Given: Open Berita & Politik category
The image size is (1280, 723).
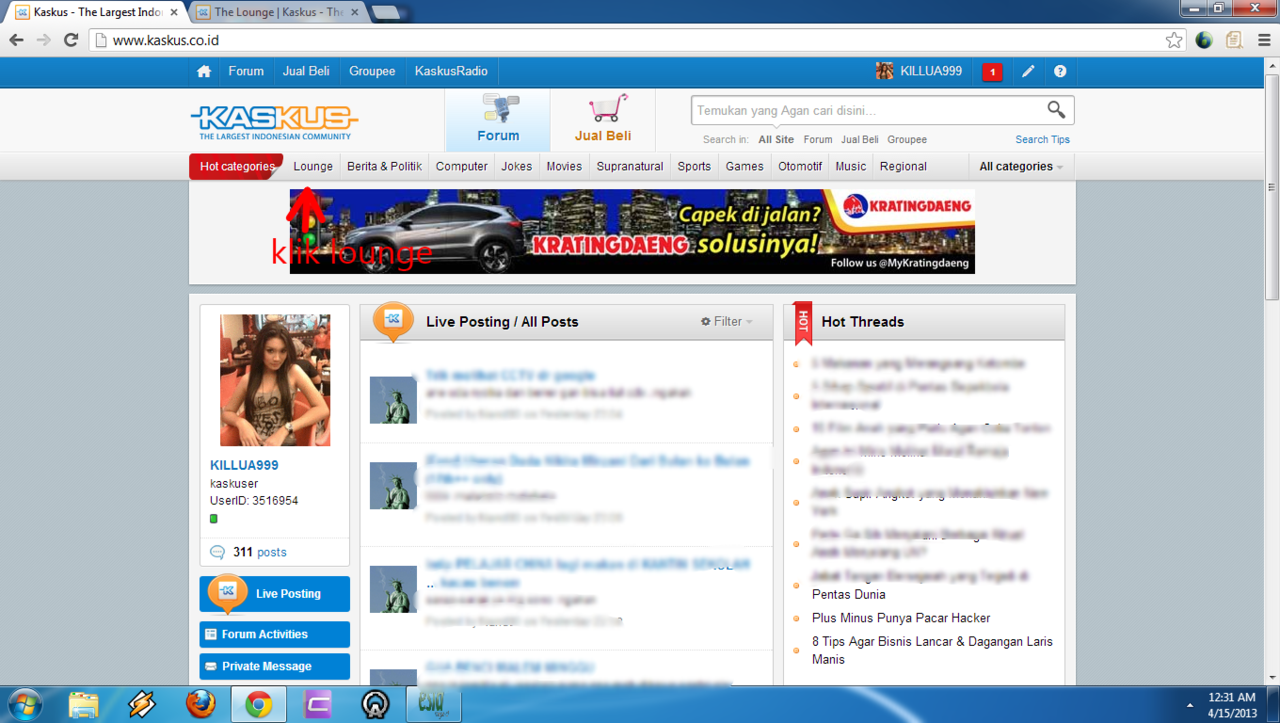Looking at the screenshot, I should coord(385,166).
